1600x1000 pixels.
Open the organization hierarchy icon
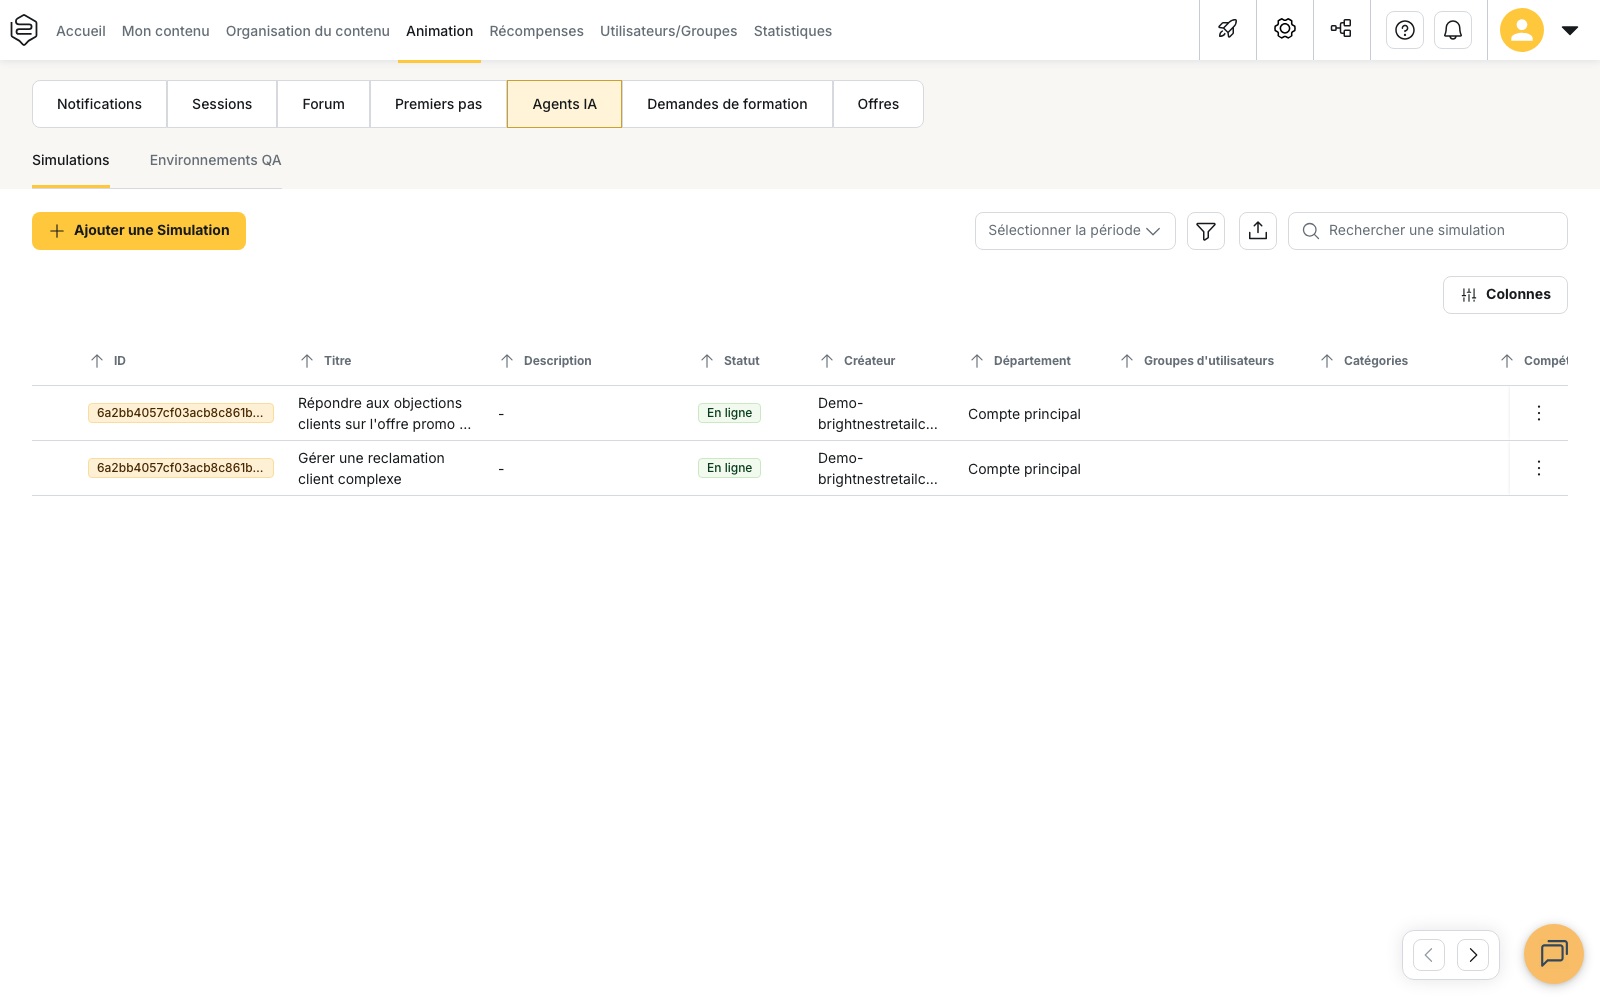click(x=1342, y=30)
